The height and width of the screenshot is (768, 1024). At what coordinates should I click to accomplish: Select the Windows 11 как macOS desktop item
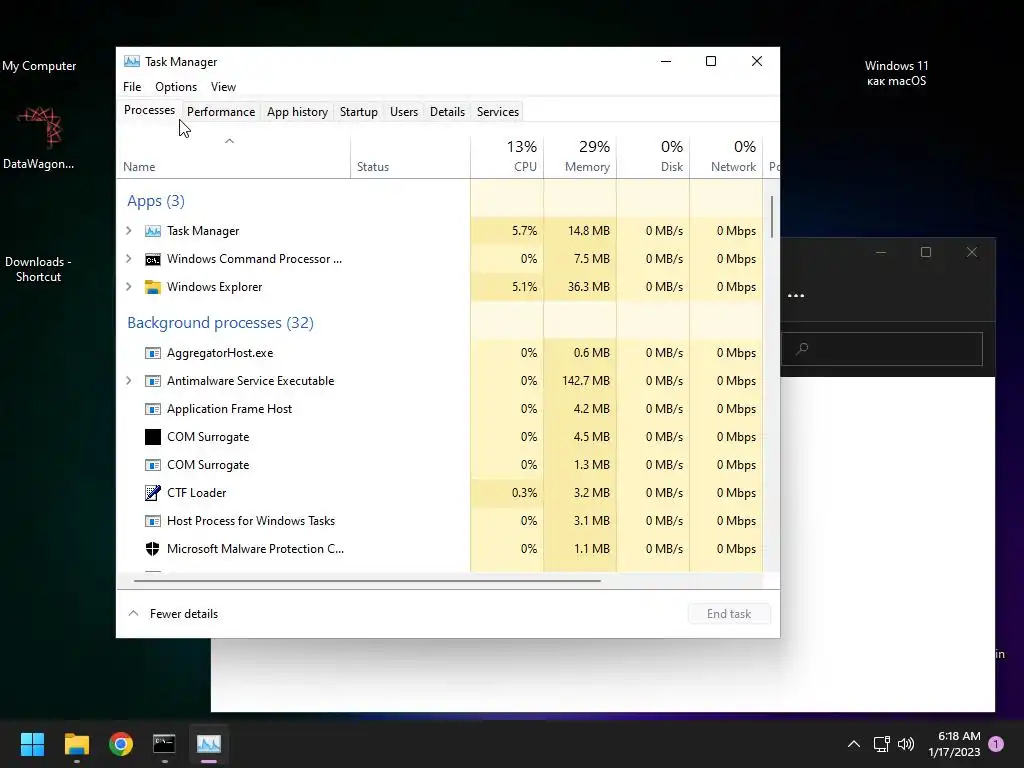[x=896, y=73]
